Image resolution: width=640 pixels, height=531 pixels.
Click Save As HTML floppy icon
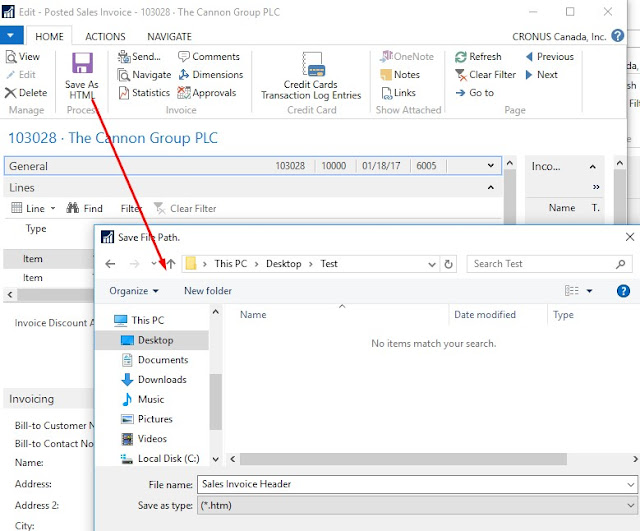coord(82,63)
